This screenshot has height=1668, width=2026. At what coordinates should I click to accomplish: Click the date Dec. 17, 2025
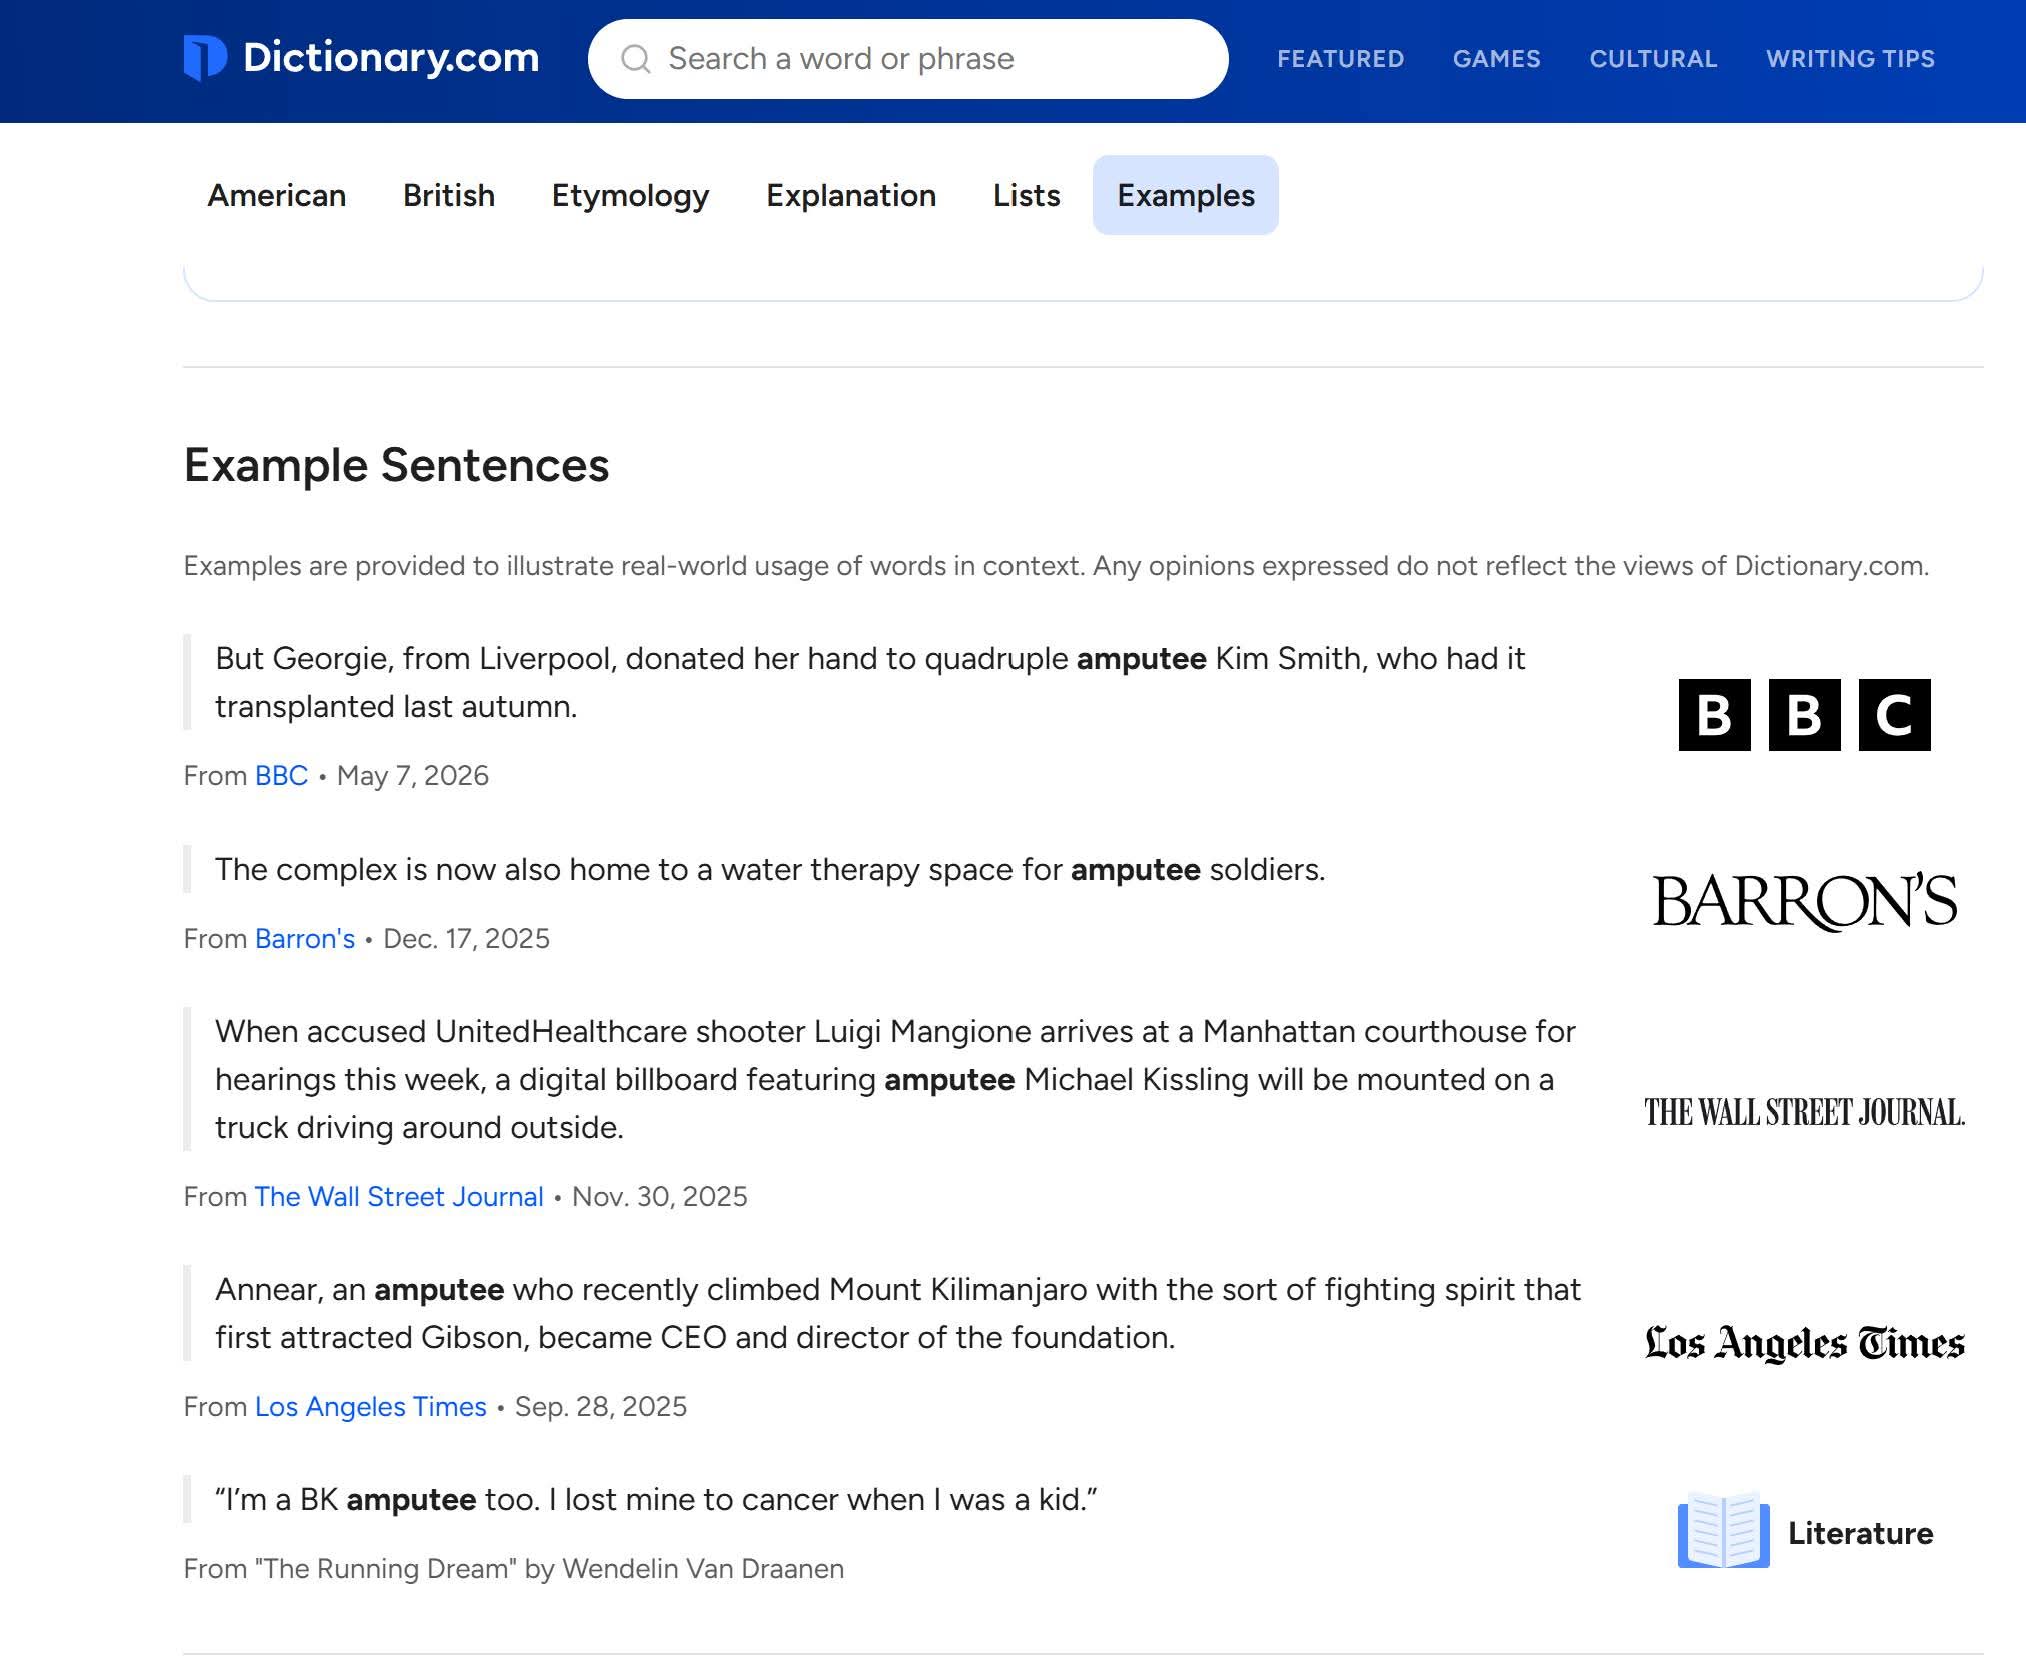point(466,939)
